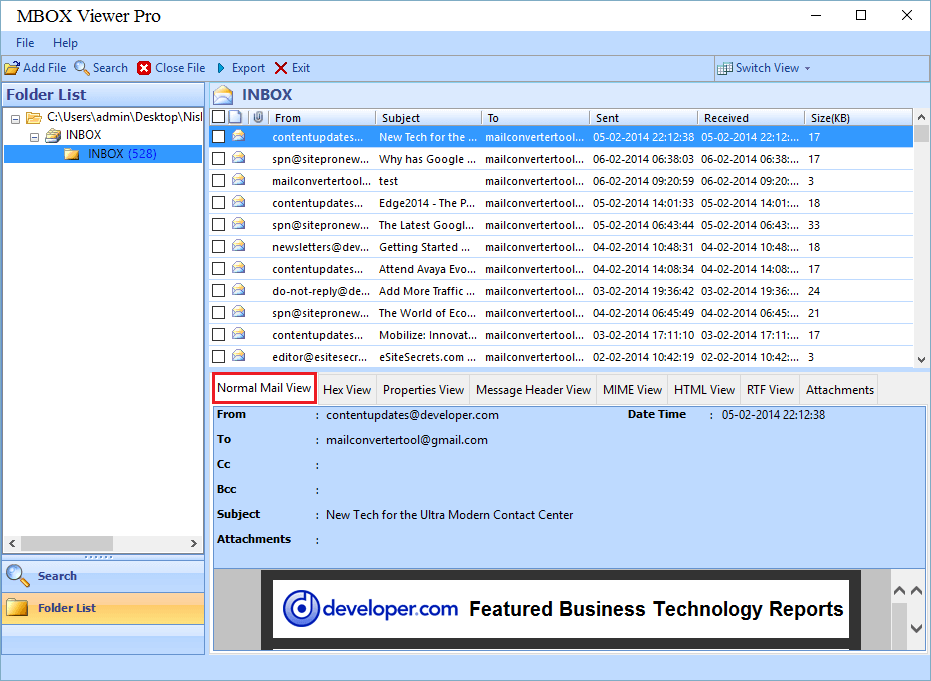Click the attachment paperclip column header icon

click(x=257, y=118)
